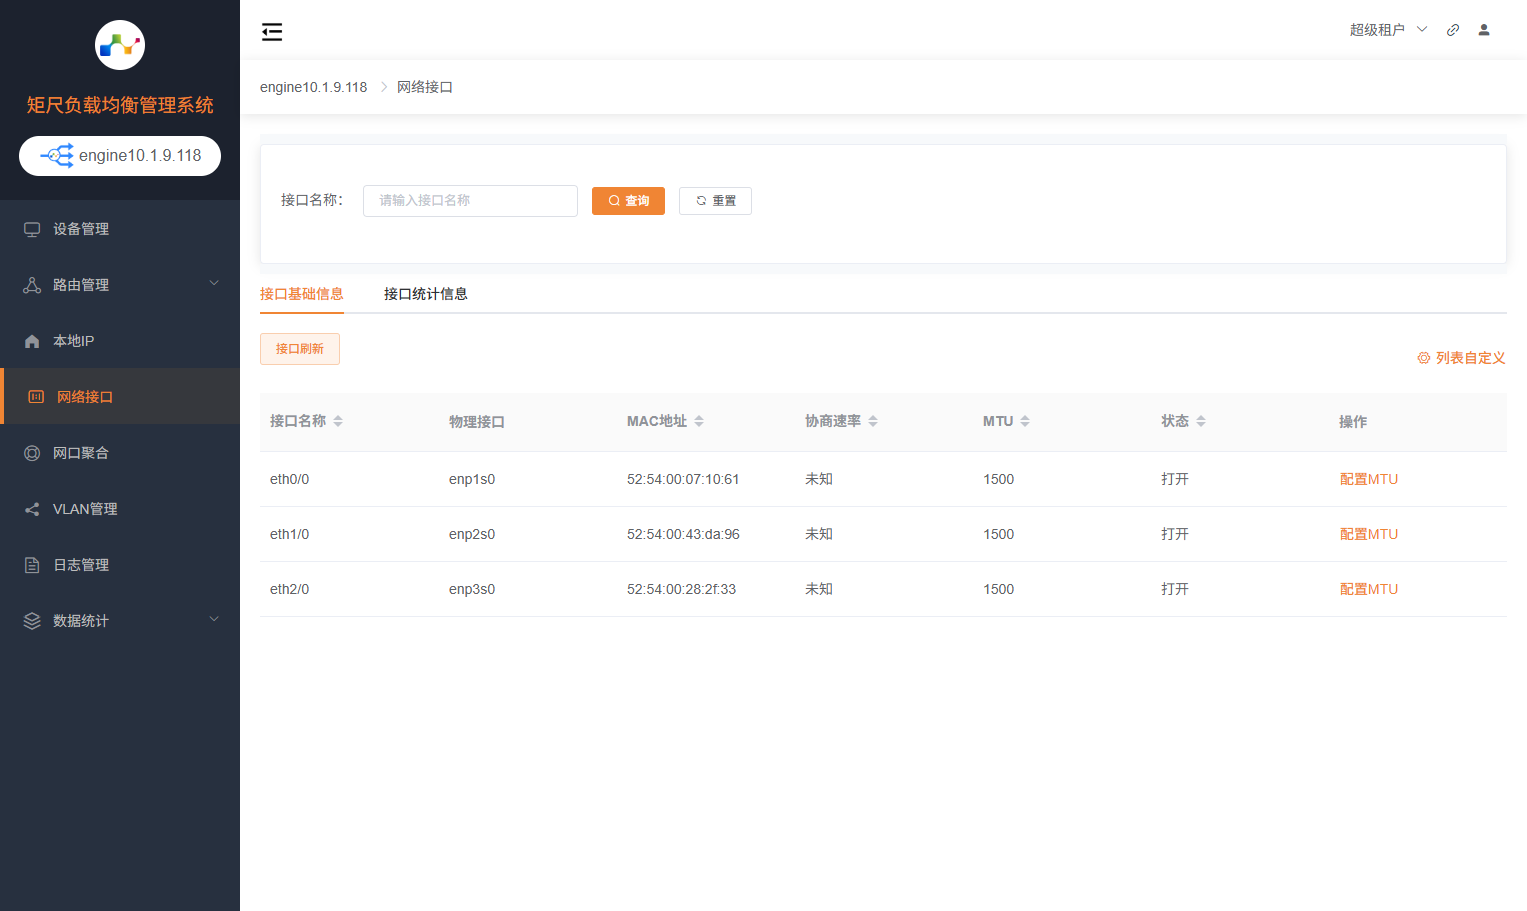Viewport: 1527px width, 911px height.
Task: Open 列表自定义 column settings
Action: tap(1461, 358)
